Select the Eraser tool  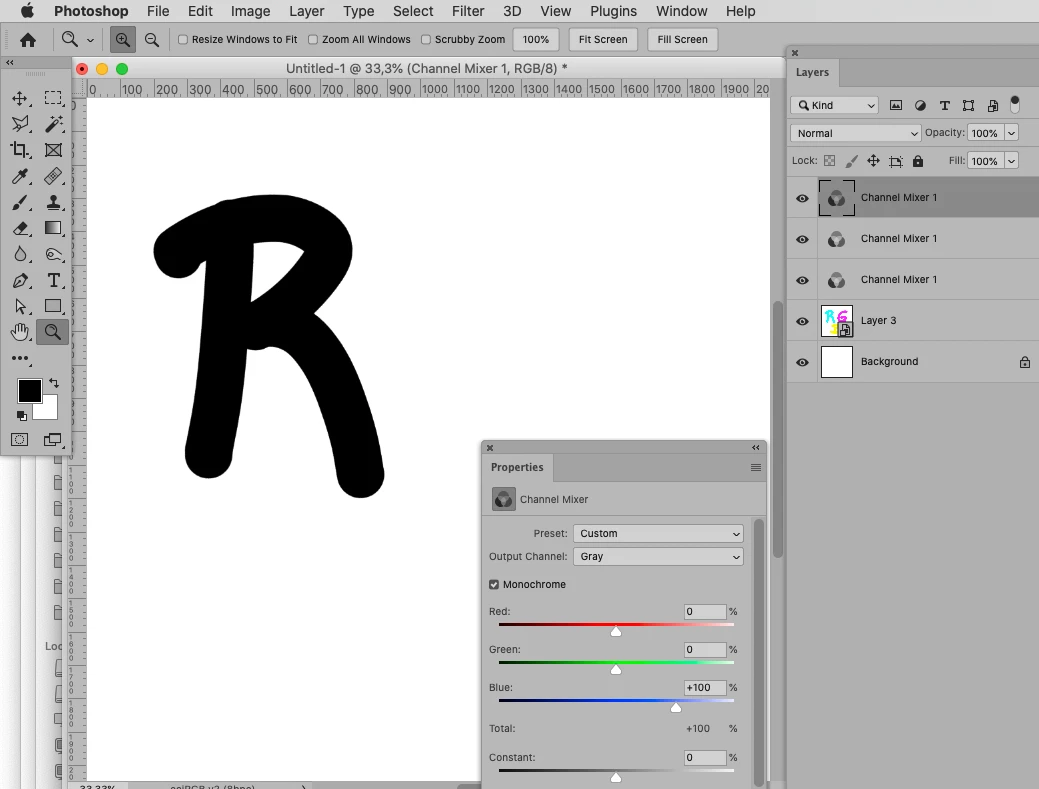coord(20,228)
